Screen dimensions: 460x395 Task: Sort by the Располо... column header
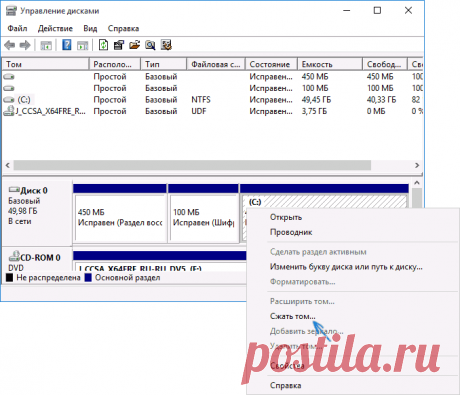tap(115, 64)
